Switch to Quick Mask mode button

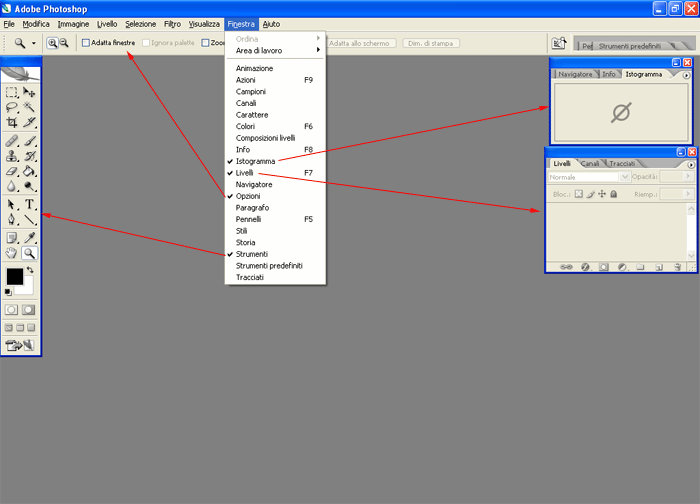click(29, 310)
